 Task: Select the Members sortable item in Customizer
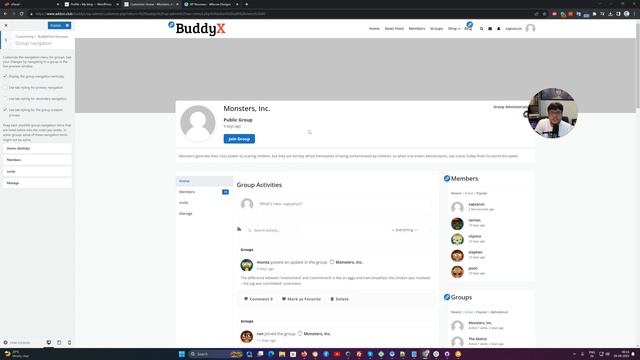click(37, 160)
